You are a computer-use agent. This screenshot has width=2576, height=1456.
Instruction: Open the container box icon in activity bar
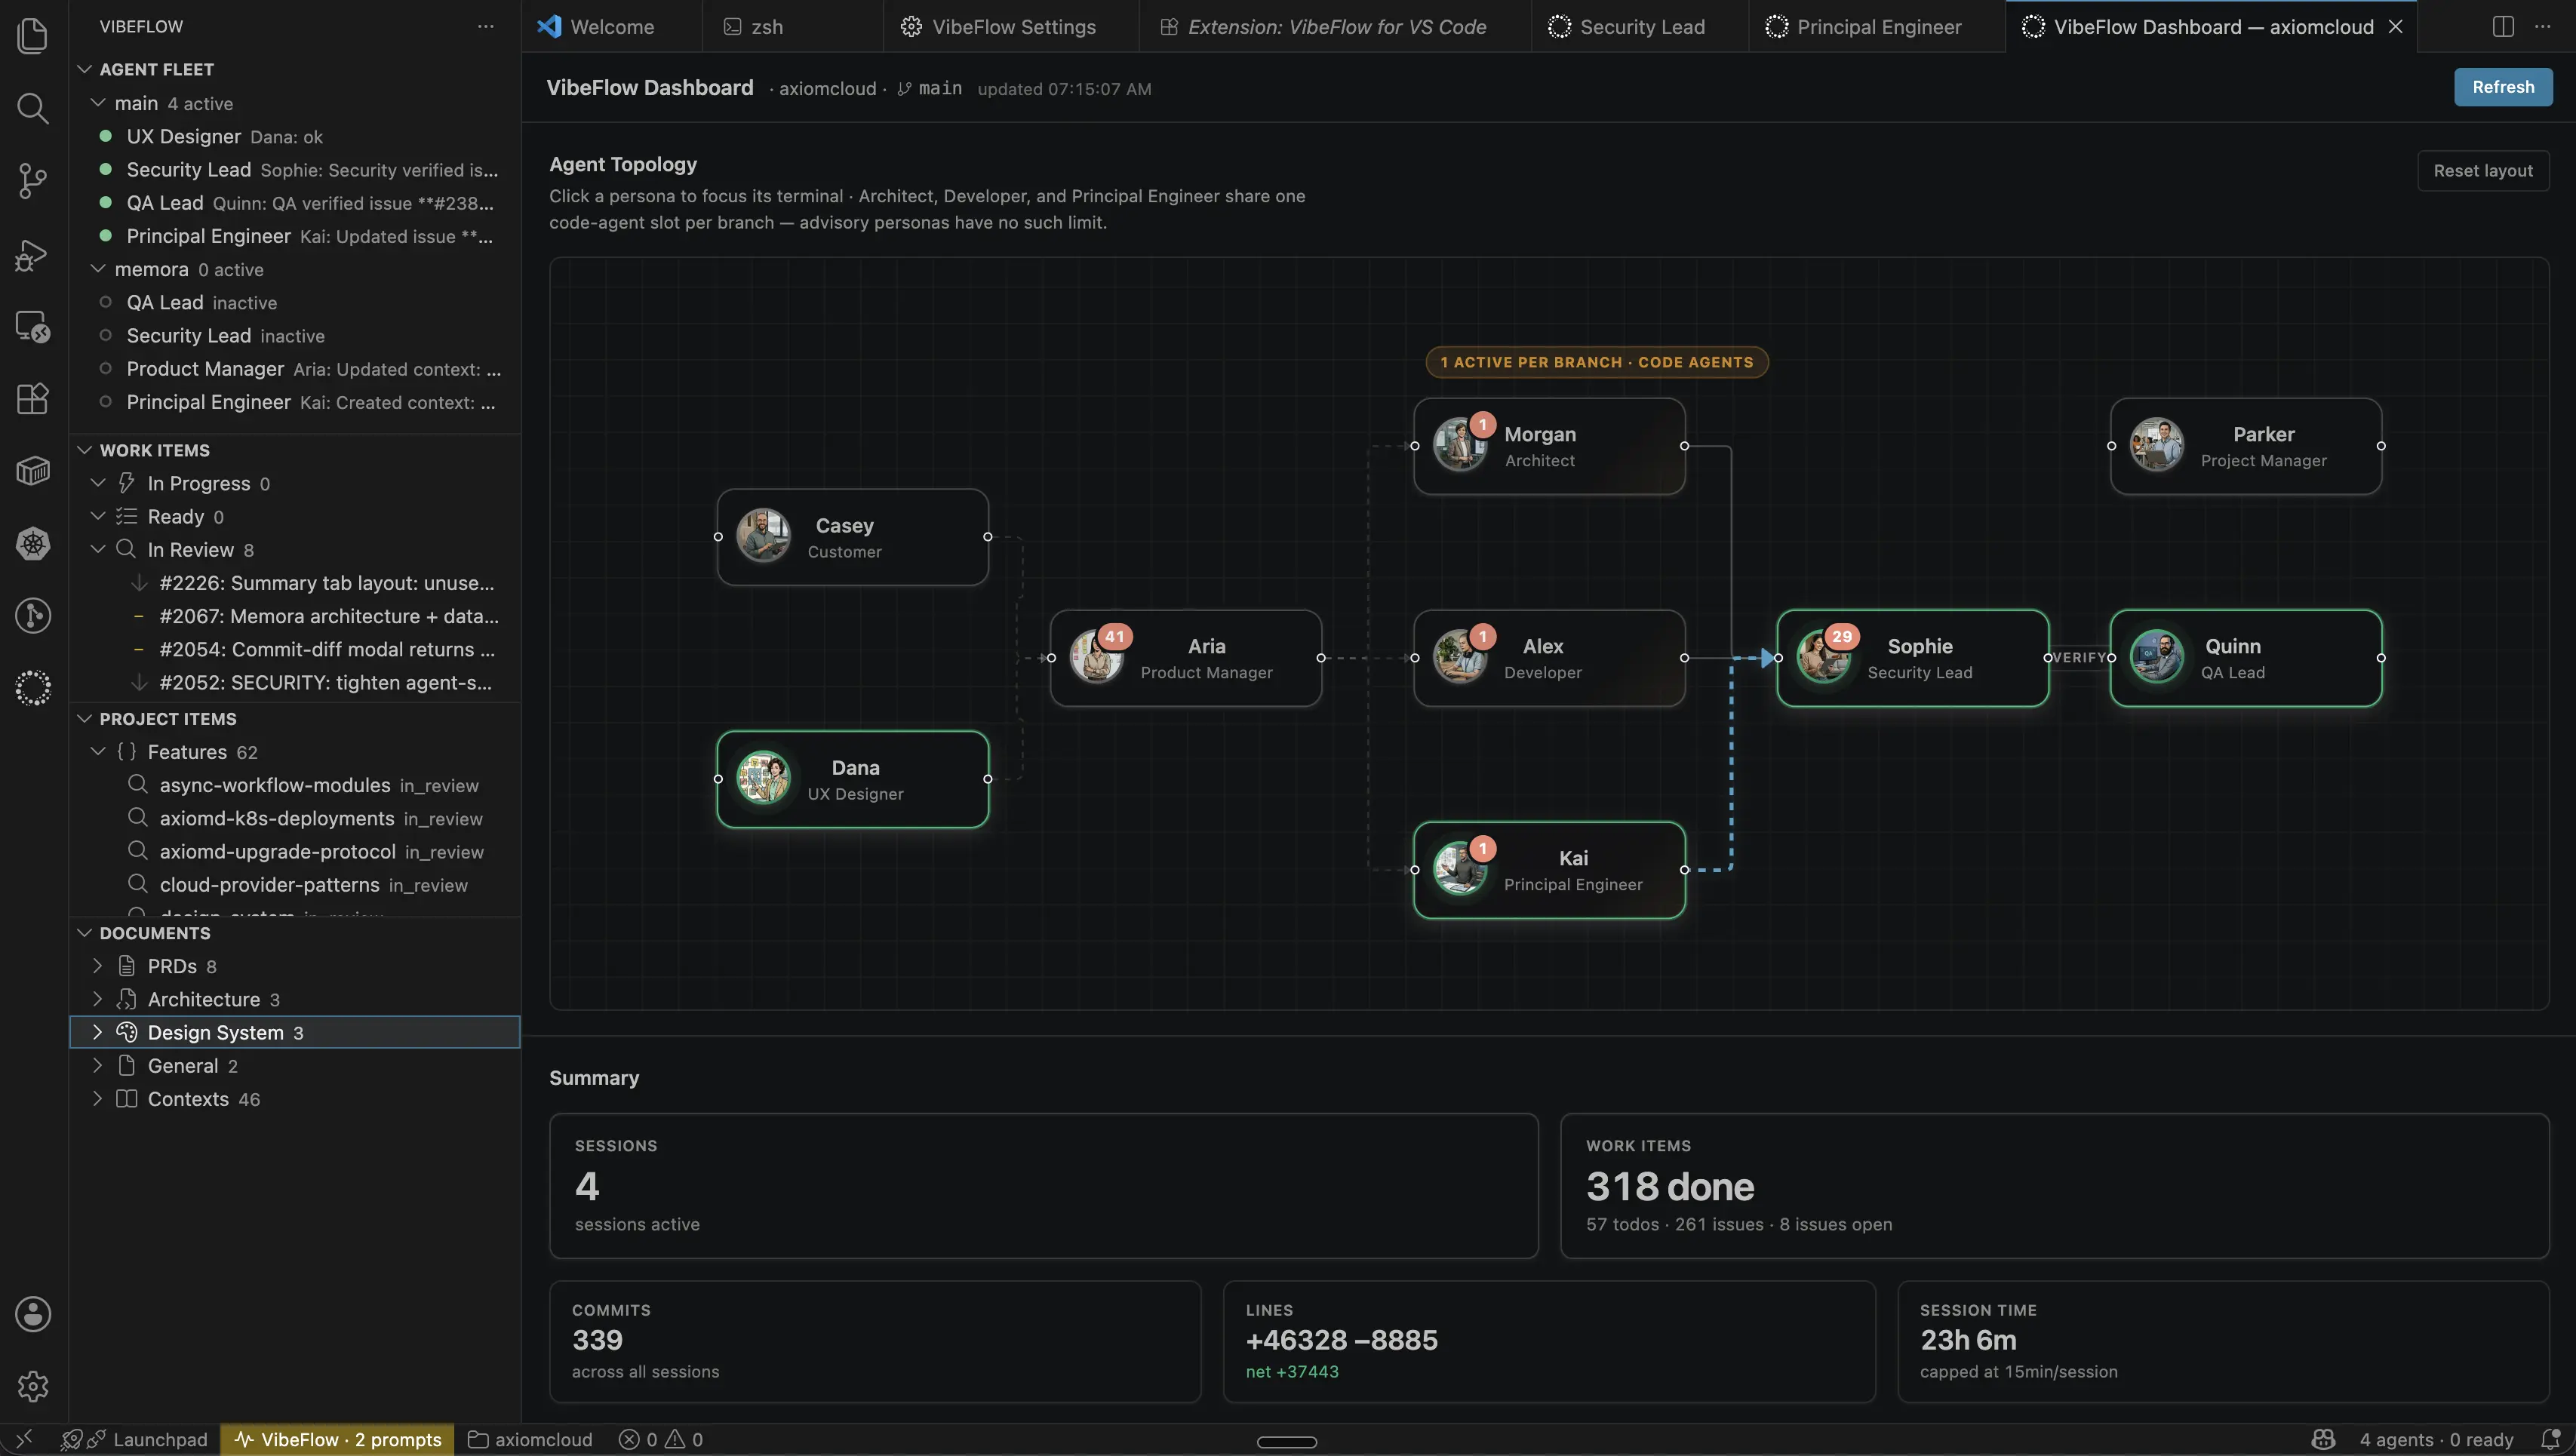coord(33,470)
